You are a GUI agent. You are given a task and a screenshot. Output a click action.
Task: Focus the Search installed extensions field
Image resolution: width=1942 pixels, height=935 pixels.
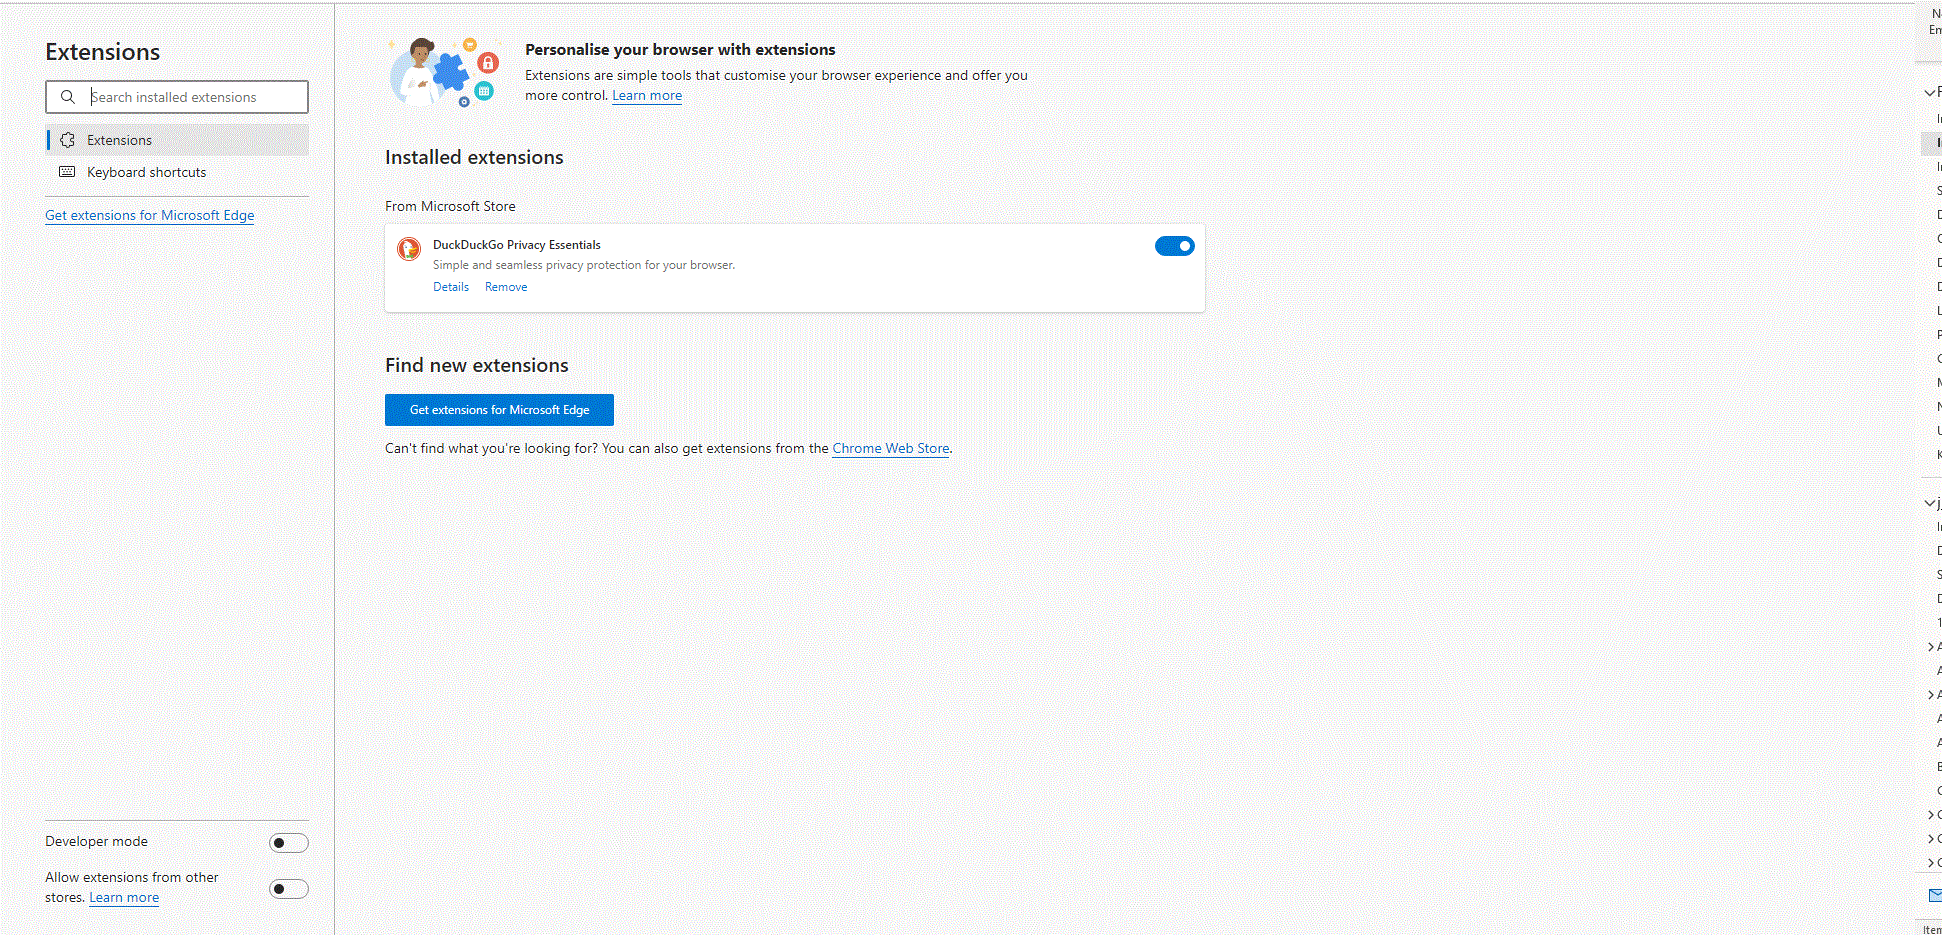coord(177,97)
